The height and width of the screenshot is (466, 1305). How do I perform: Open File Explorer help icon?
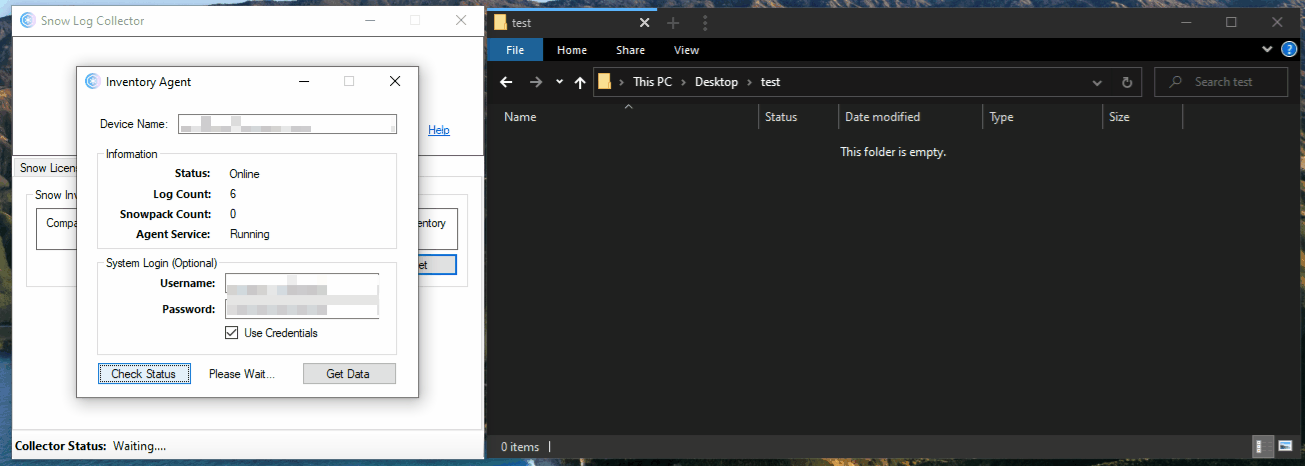(x=1289, y=50)
